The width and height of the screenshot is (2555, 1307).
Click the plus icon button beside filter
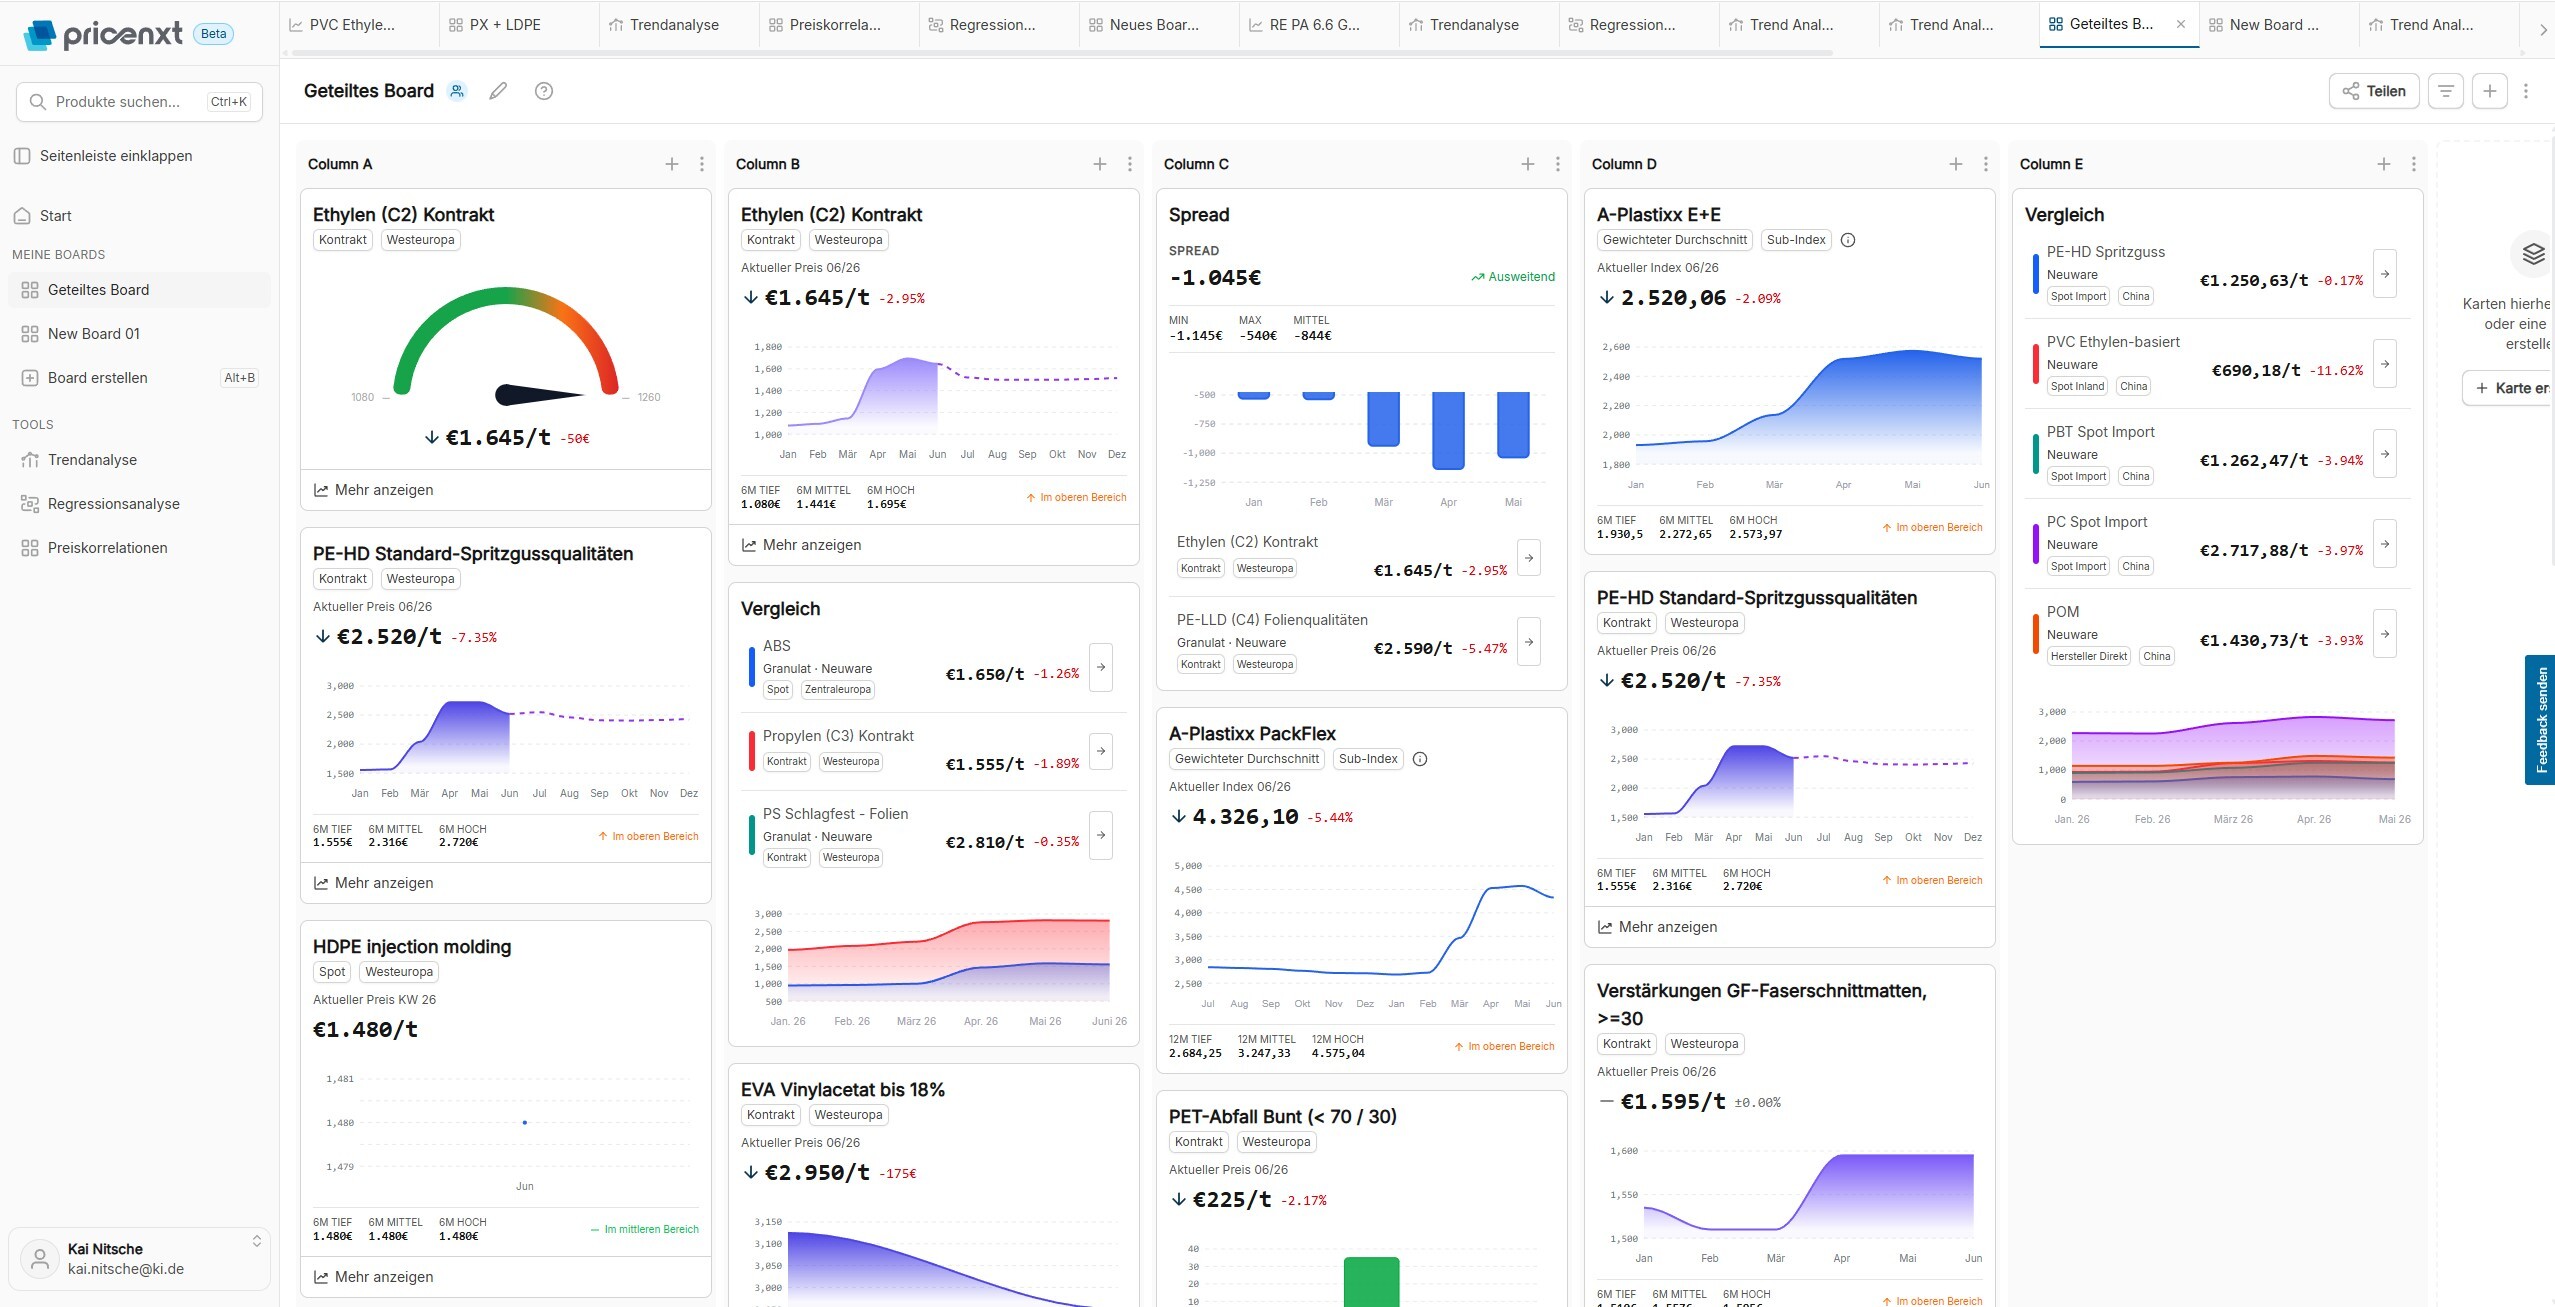pyautogui.click(x=2490, y=91)
